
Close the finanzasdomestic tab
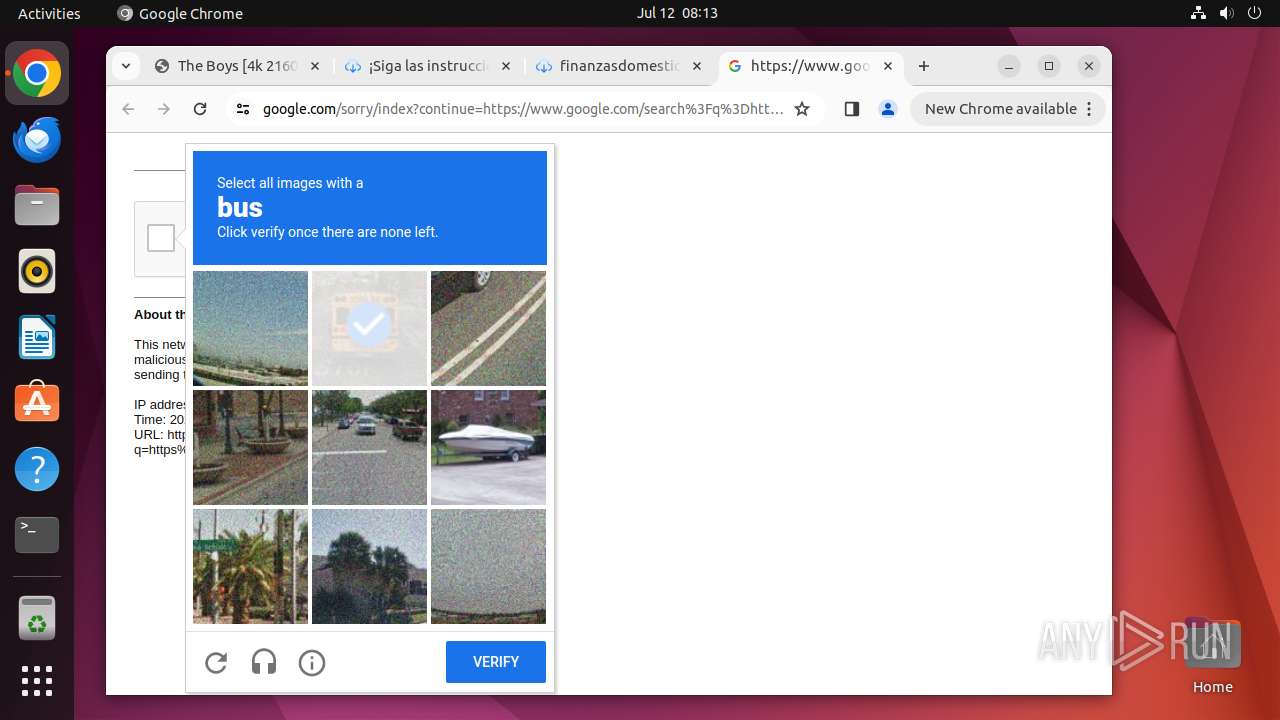pyautogui.click(x=696, y=66)
